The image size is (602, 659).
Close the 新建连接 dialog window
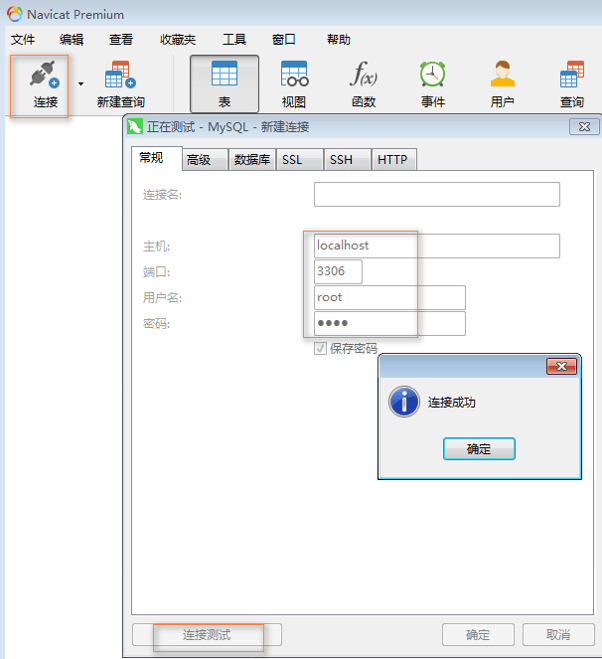(x=584, y=127)
